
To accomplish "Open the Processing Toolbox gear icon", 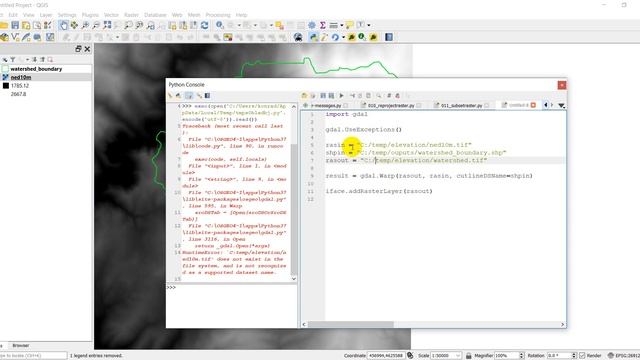I will tap(312, 25).
